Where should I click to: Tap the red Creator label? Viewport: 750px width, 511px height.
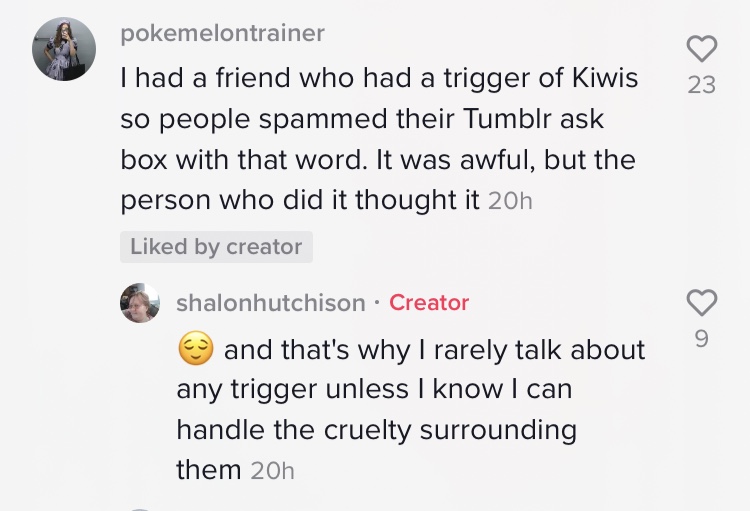[429, 303]
